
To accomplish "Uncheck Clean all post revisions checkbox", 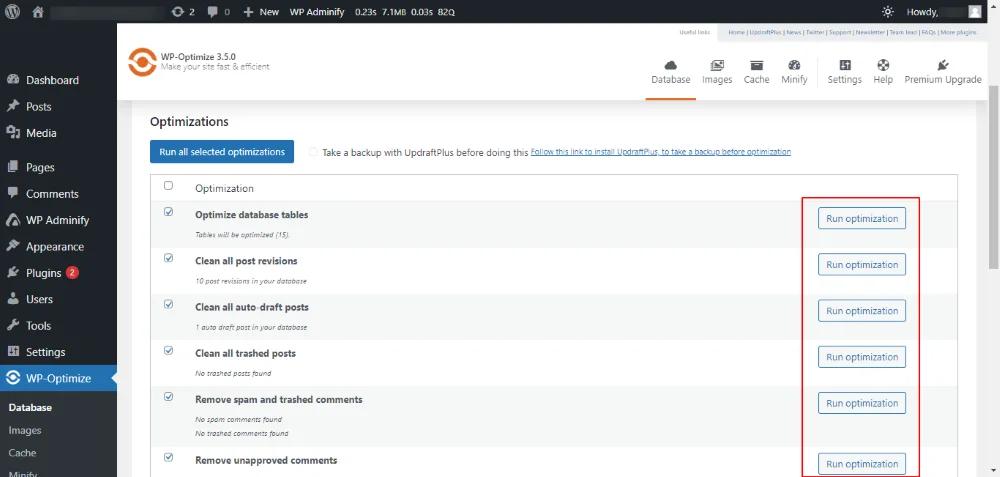I will click(168, 258).
